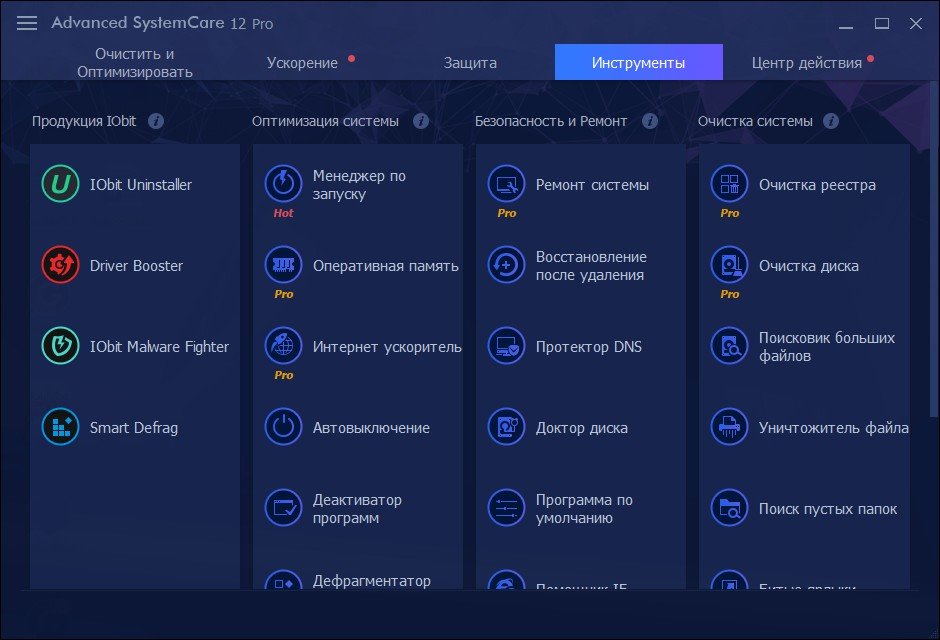Screen dimensions: 940x640
Task: Switch to the Ускорение tab
Action: [303, 63]
